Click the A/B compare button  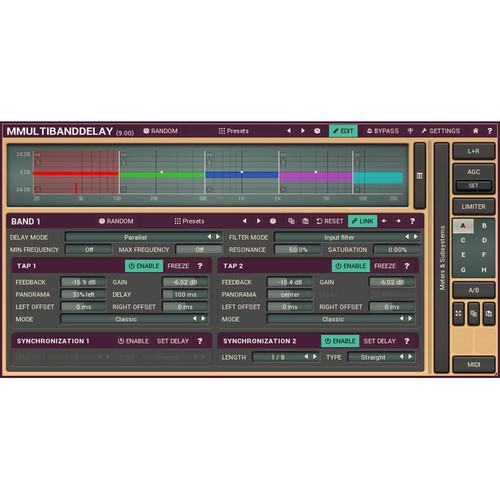(x=473, y=290)
